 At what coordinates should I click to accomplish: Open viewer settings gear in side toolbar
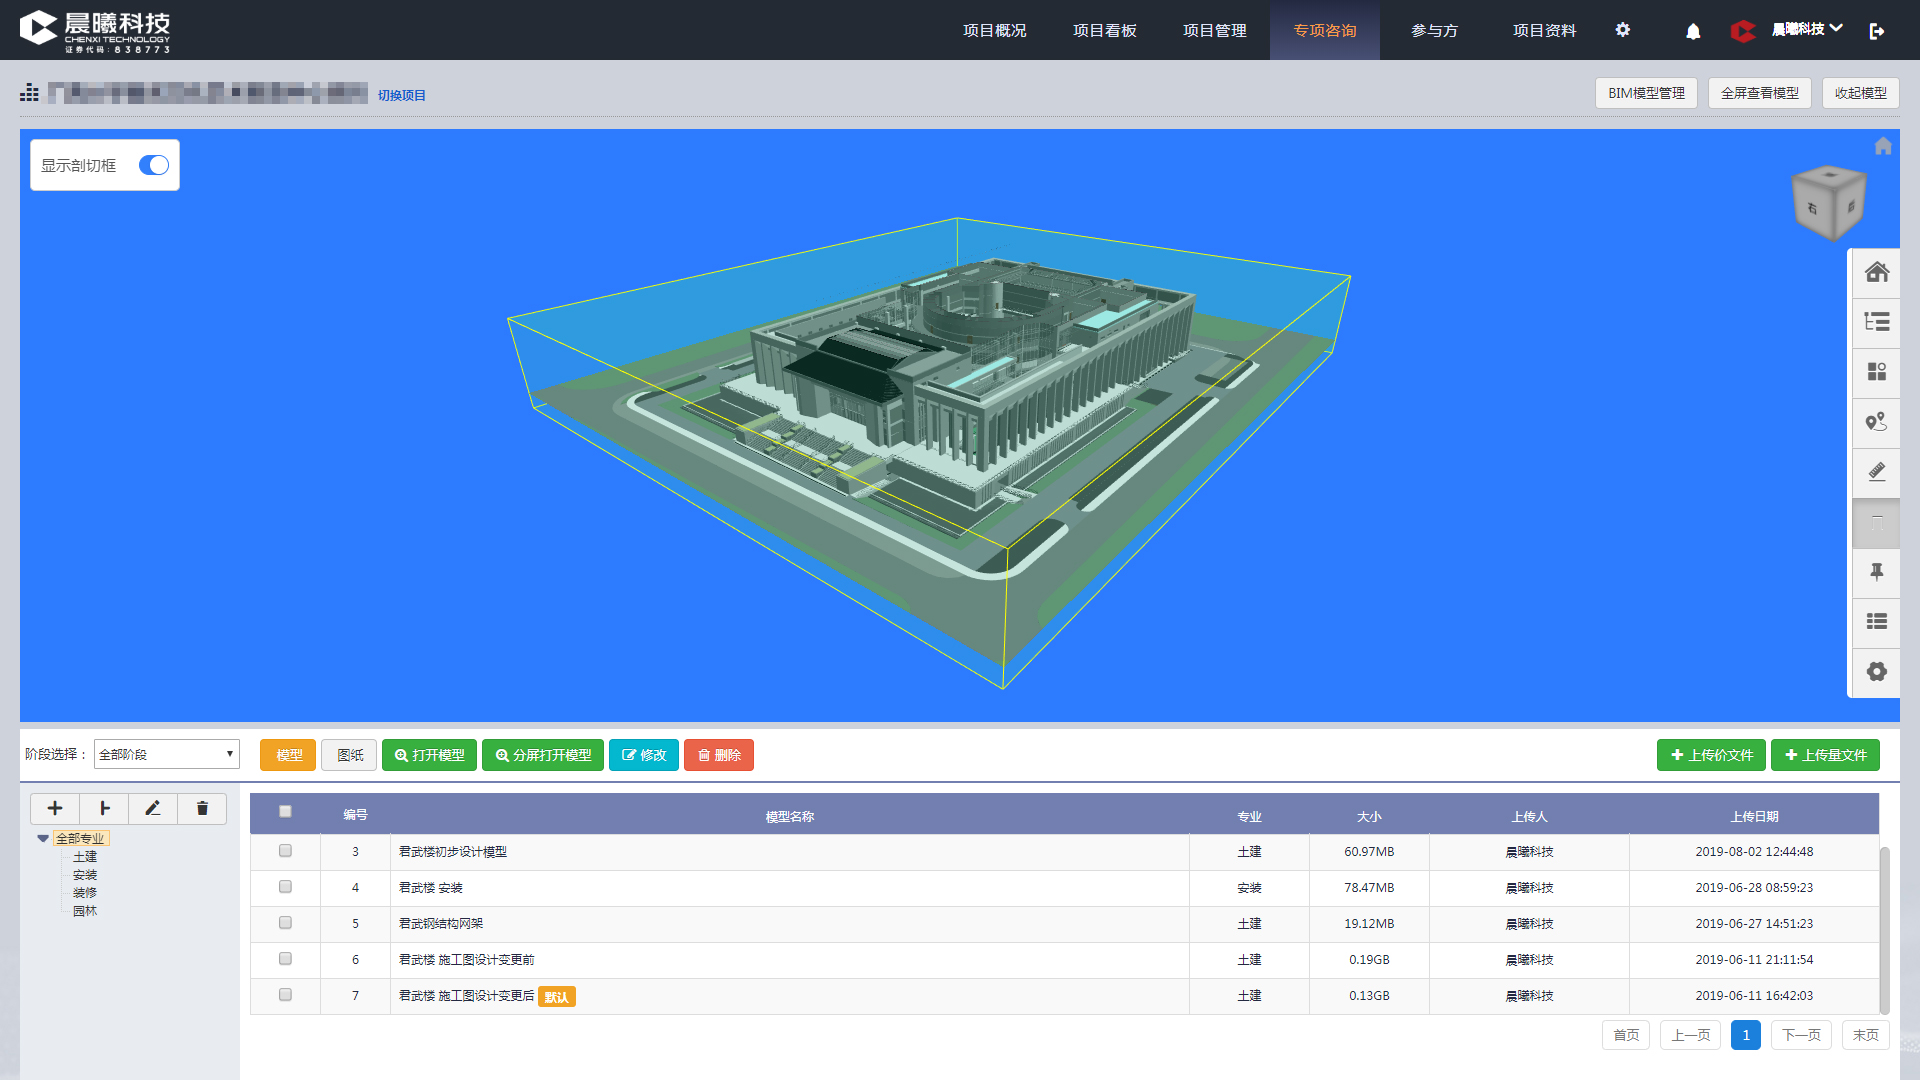pyautogui.click(x=1876, y=672)
